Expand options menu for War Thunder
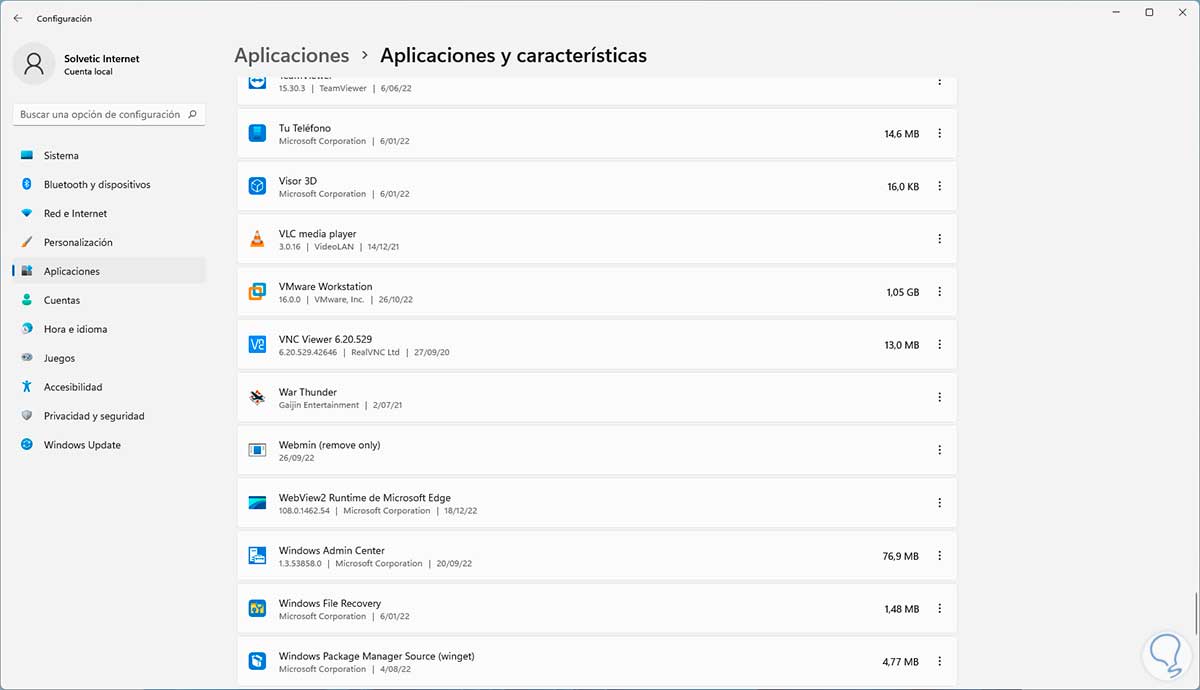Viewport: 1200px width, 690px height. point(939,398)
